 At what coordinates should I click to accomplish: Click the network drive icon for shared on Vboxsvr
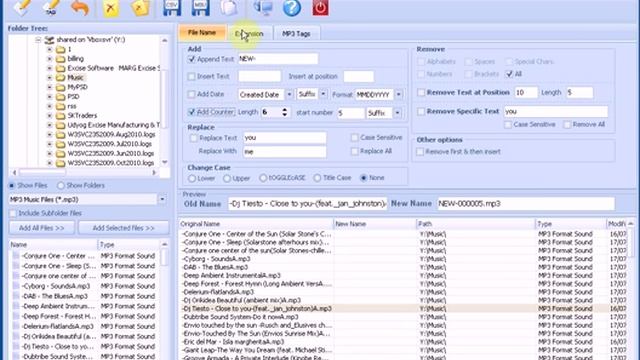click(x=49, y=40)
